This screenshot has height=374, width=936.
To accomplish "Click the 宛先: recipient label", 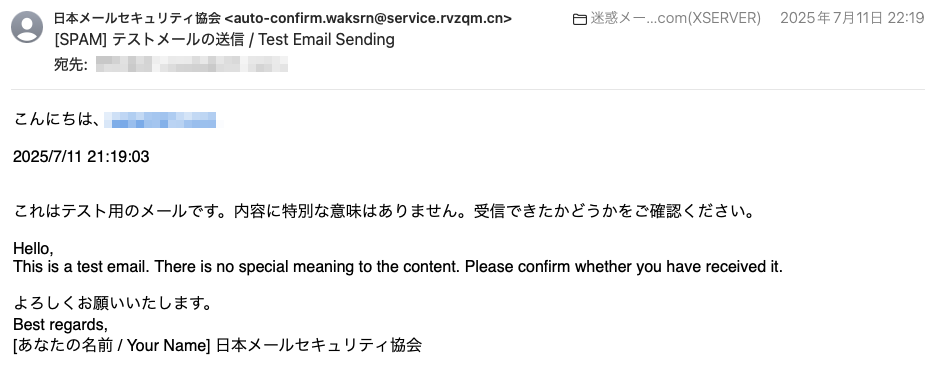I will (x=71, y=64).
